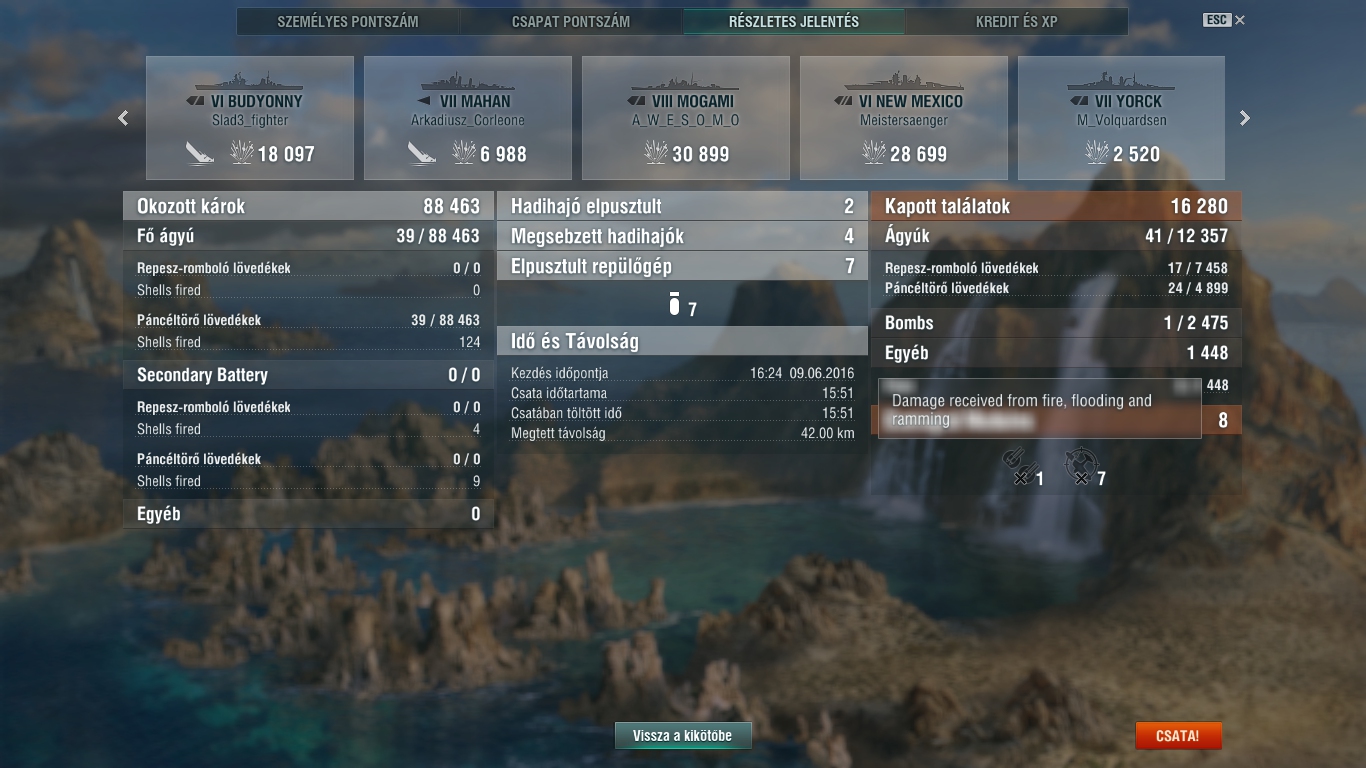Click the left arrow of the ship carousel
Screen dimensions: 1366x768
123,118
